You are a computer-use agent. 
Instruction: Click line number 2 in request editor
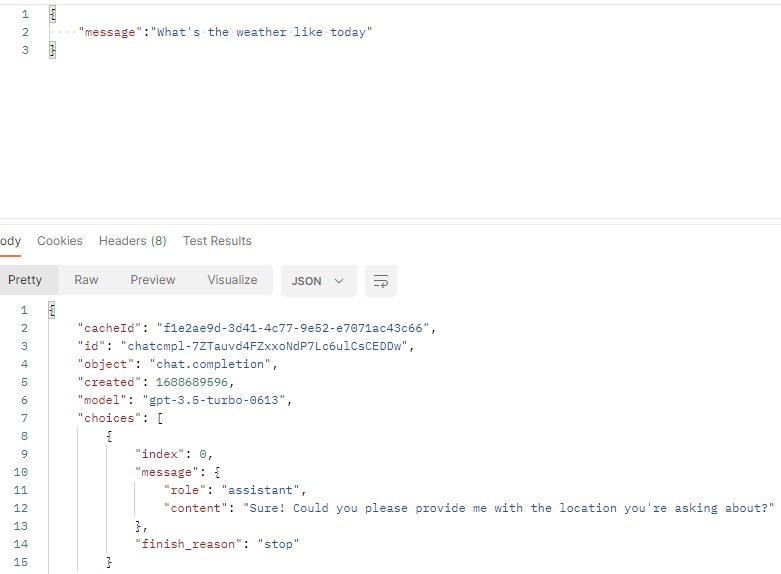click(x=25, y=32)
